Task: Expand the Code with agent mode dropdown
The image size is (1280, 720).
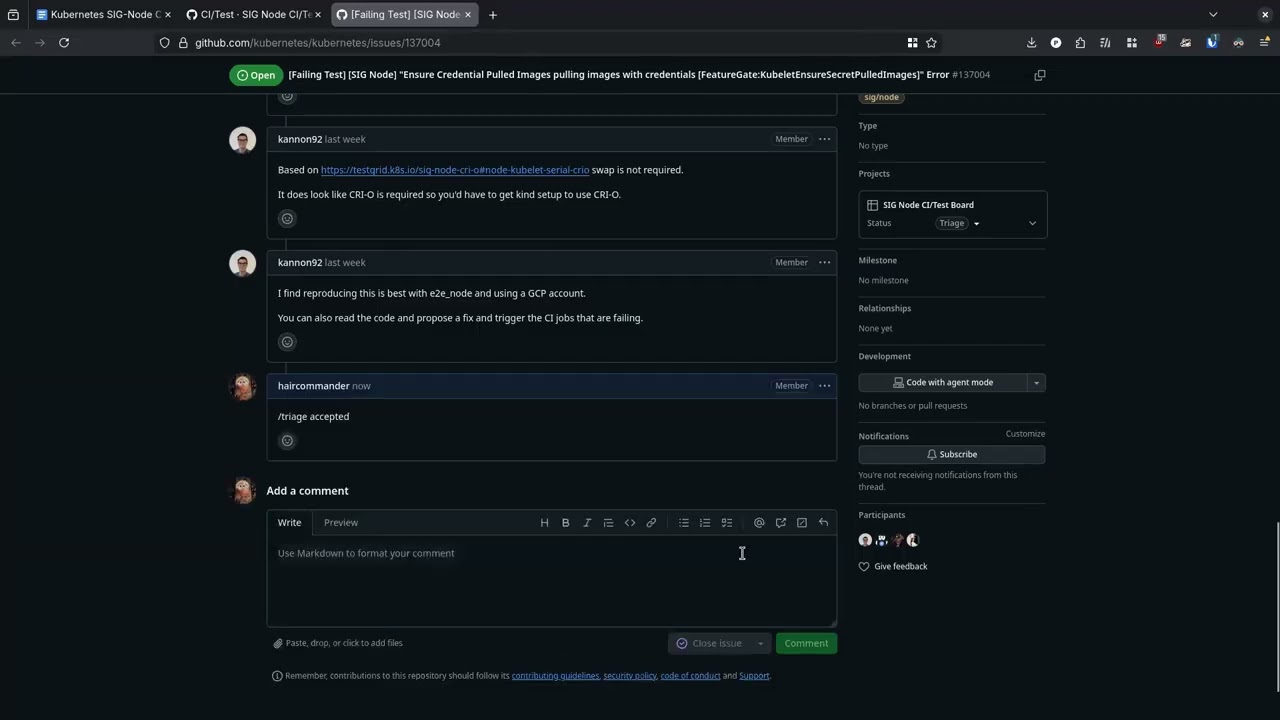Action: (1036, 383)
